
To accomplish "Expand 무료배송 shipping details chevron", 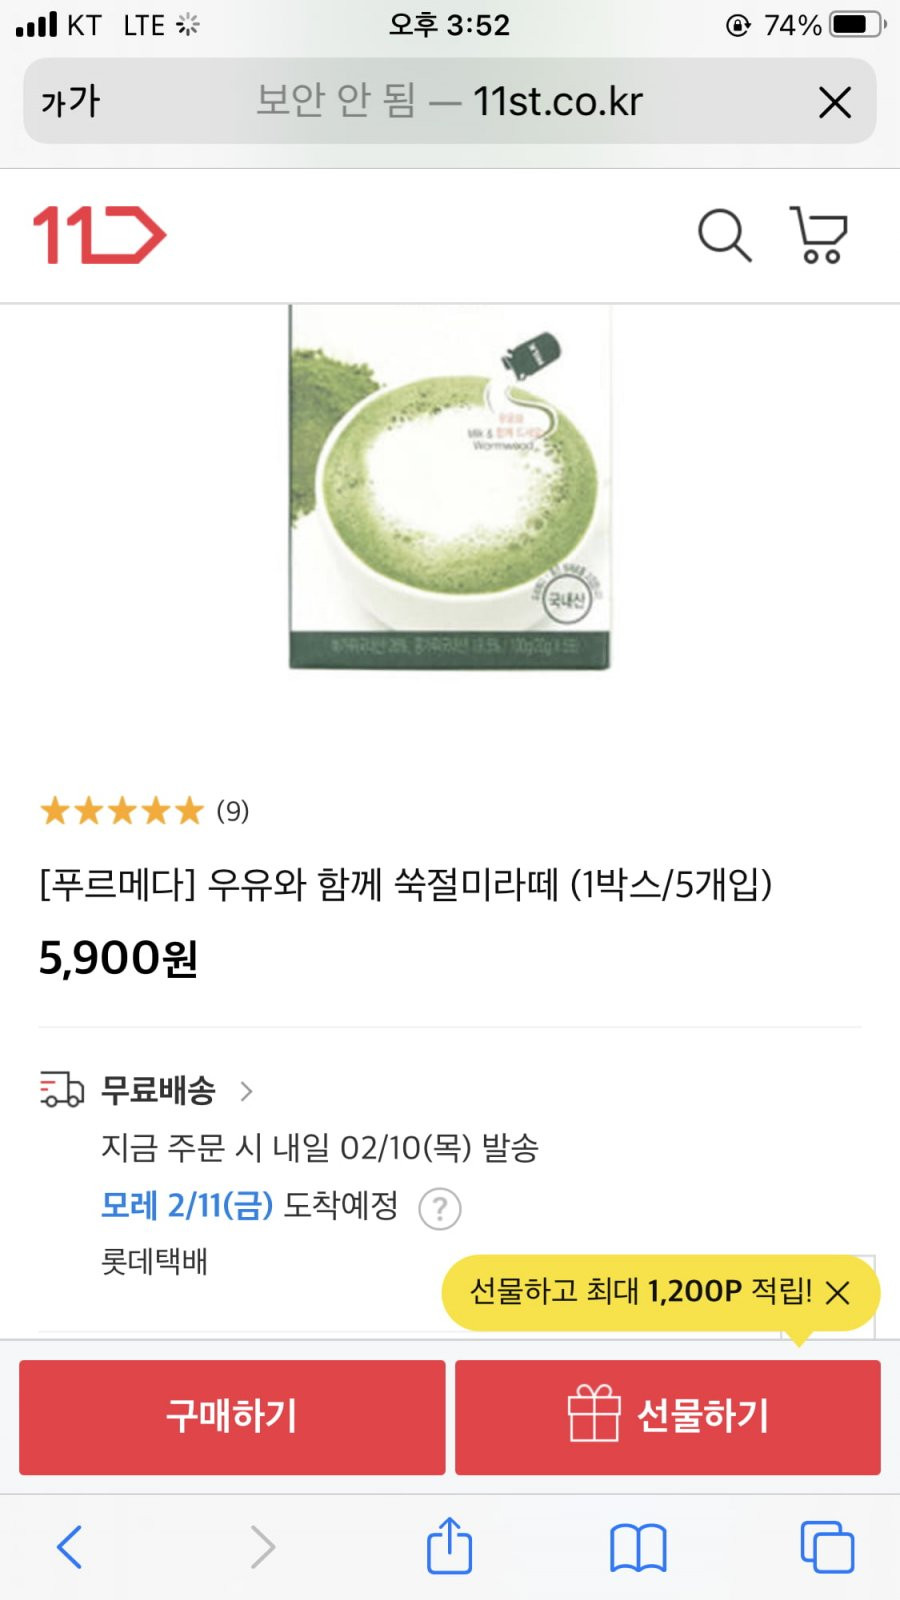I will tap(246, 1090).
